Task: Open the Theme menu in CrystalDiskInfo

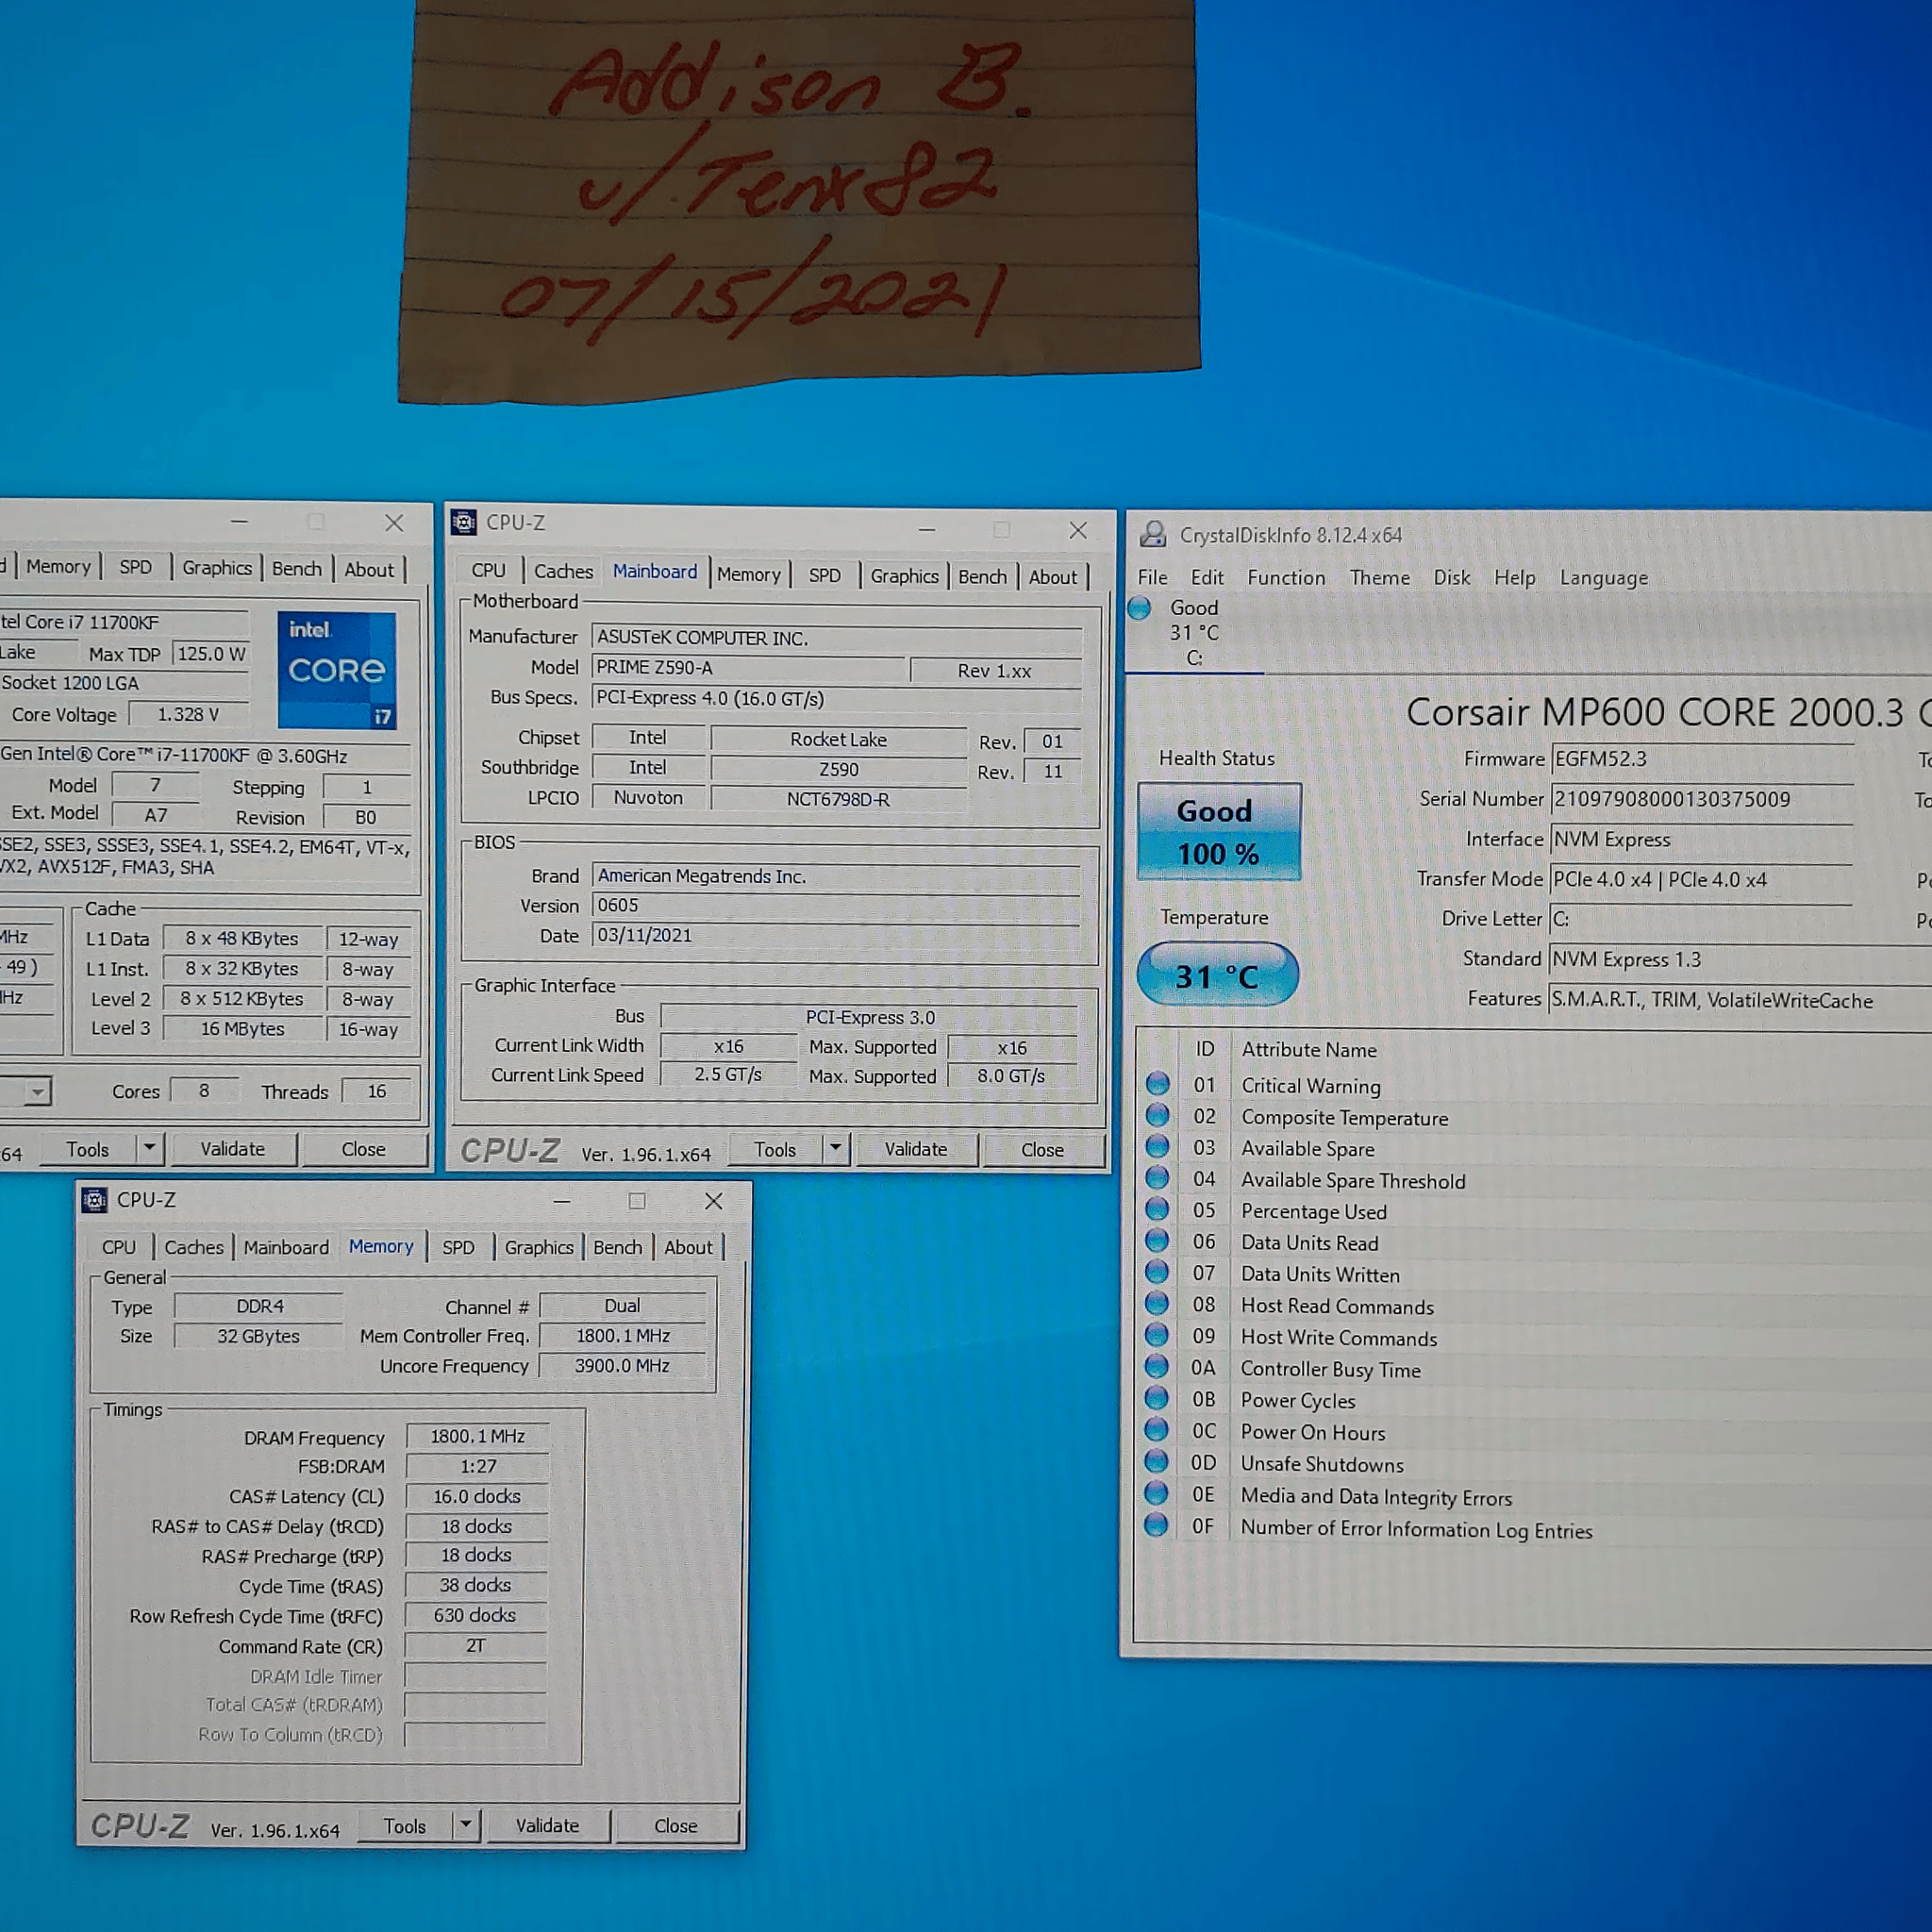Action: click(1380, 577)
